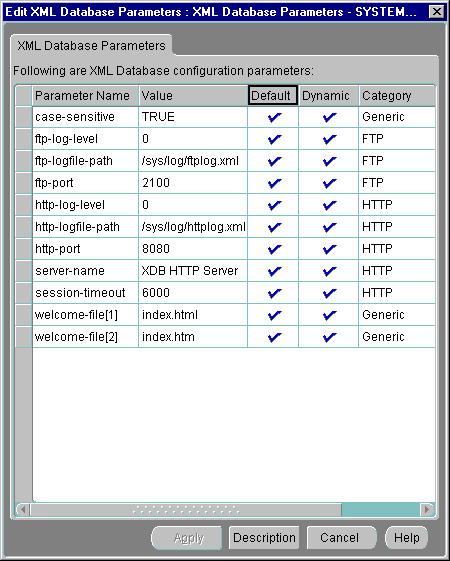Select the welcome-file[2] parameter name

(85, 337)
